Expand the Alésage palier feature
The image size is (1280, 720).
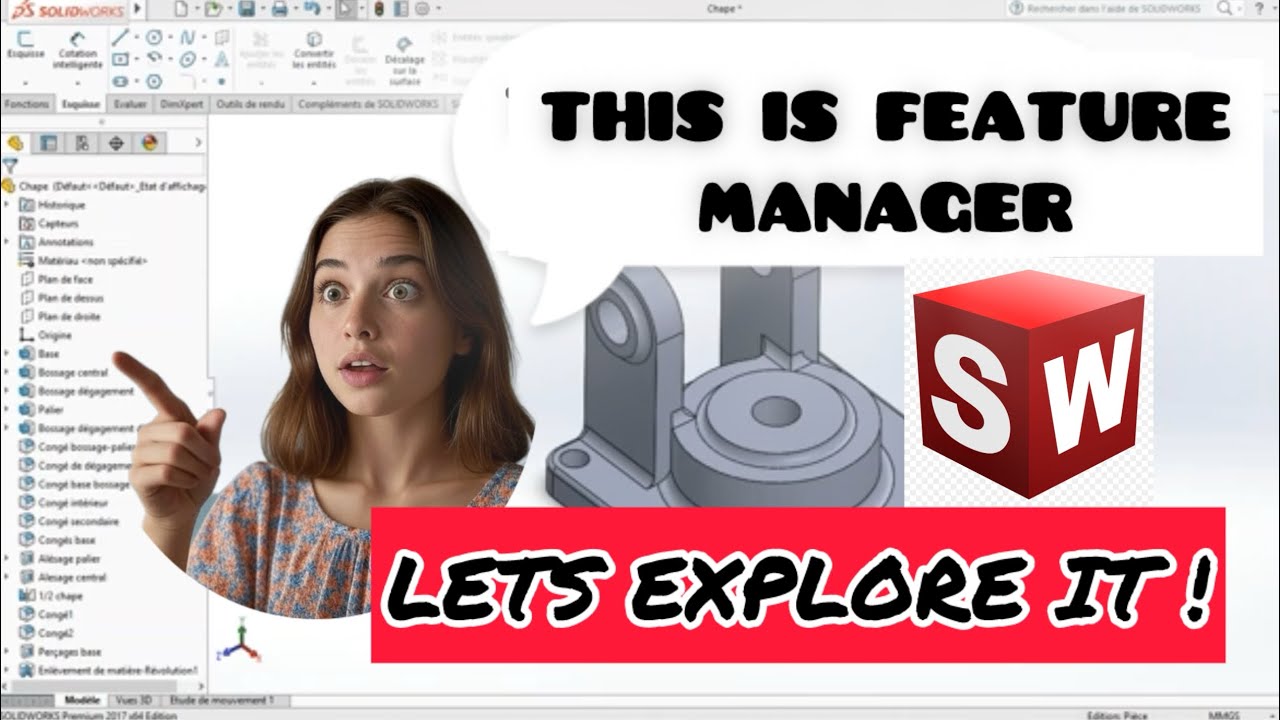click(x=8, y=558)
